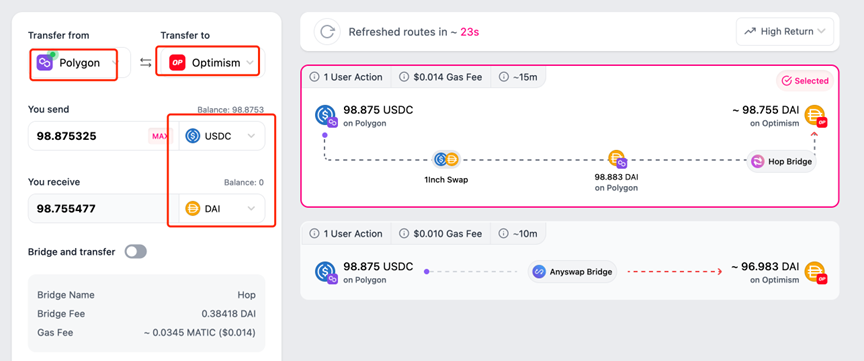The height and width of the screenshot is (361, 864).
Task: Click the Hop Bridge badge icon
Action: click(758, 162)
